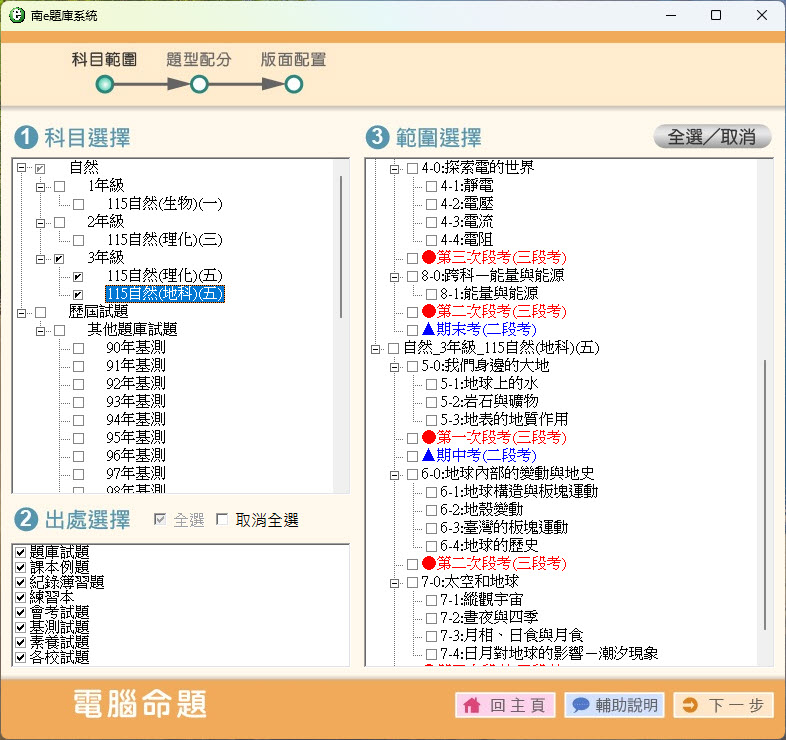Click the 範圍選擇 tree vertical scrollbar

(x=765, y=494)
